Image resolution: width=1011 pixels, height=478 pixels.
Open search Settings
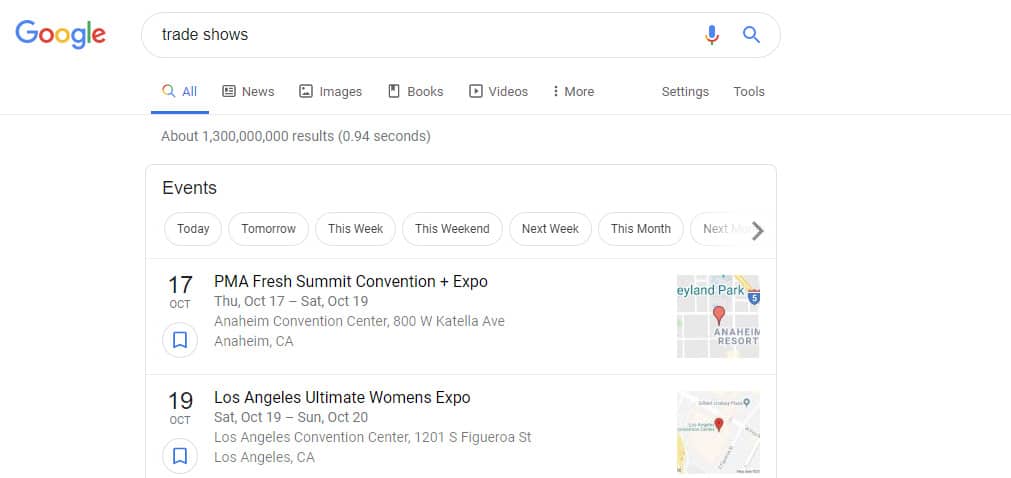tap(685, 91)
